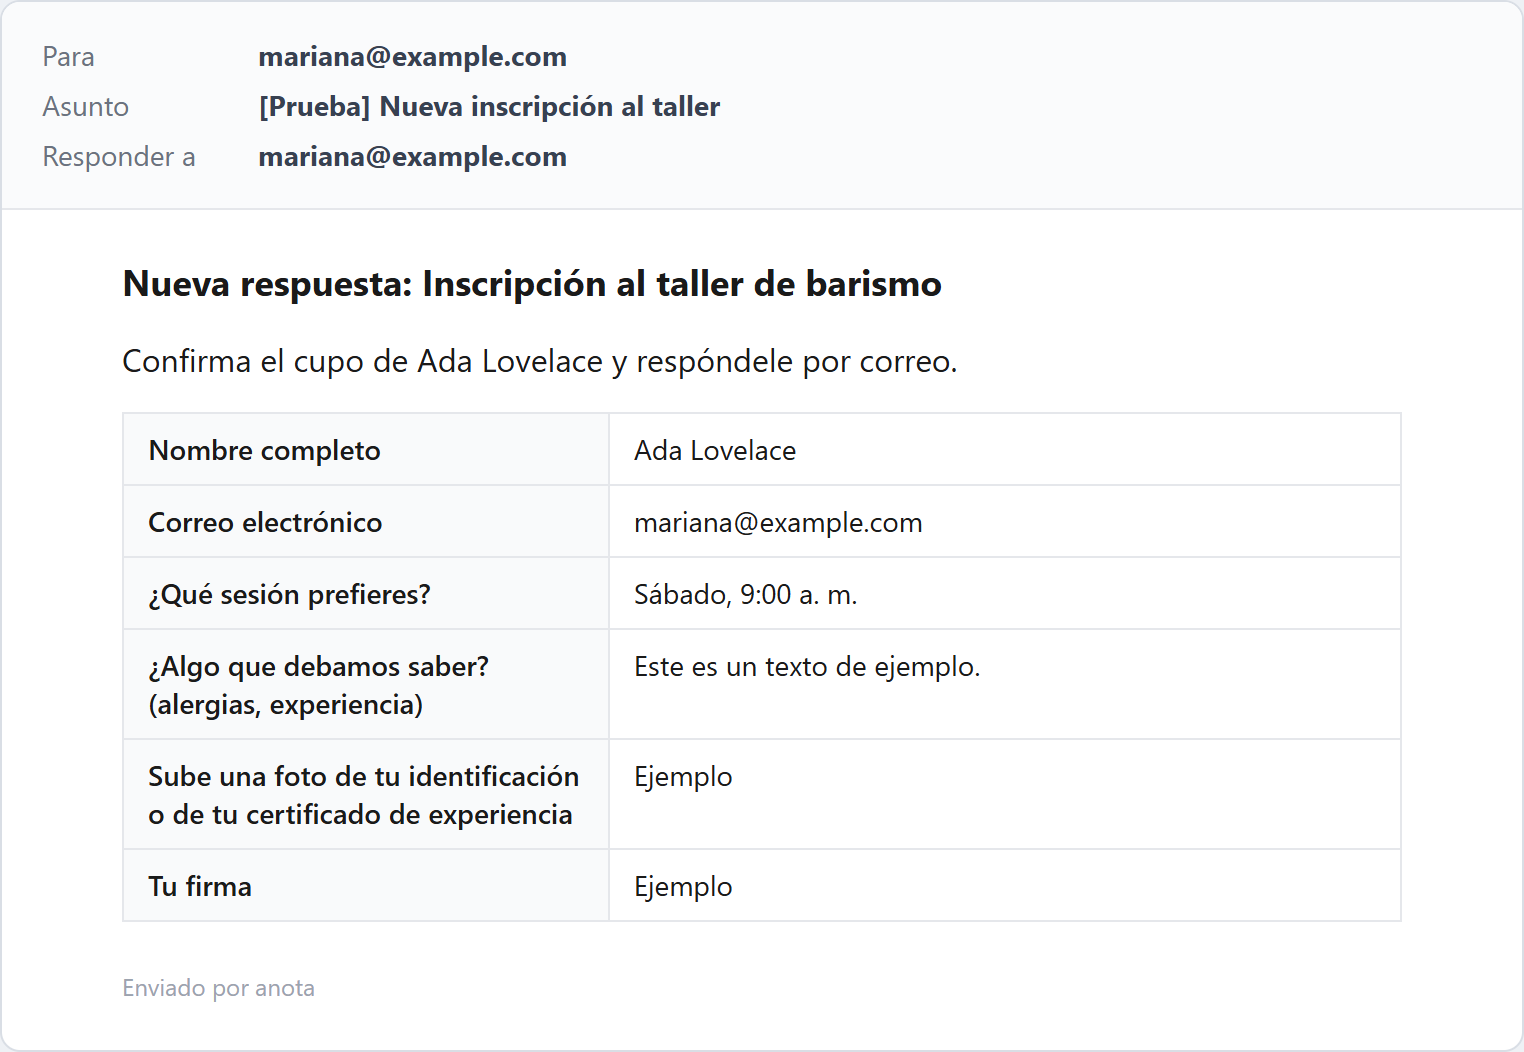The width and height of the screenshot is (1524, 1052).
Task: Click the '¿Qué sesión prefieres?' label
Action: (x=289, y=595)
